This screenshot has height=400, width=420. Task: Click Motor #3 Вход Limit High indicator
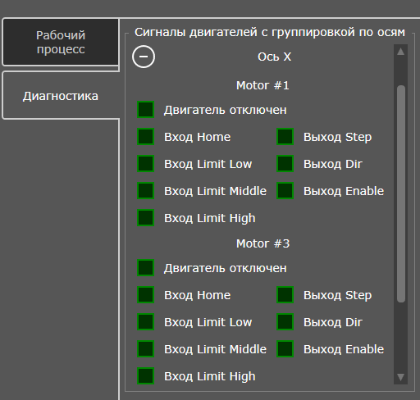pos(146,376)
